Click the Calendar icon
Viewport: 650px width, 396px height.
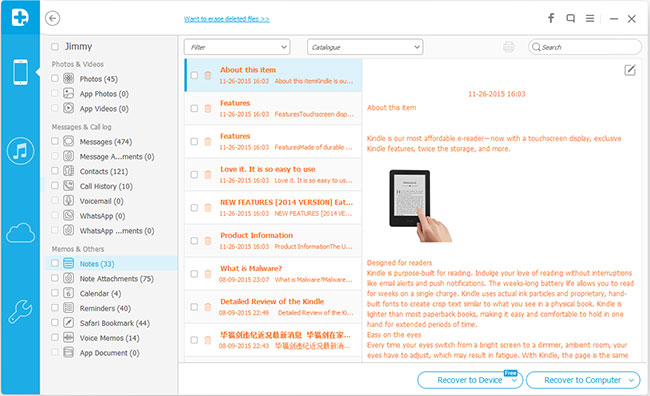point(68,293)
